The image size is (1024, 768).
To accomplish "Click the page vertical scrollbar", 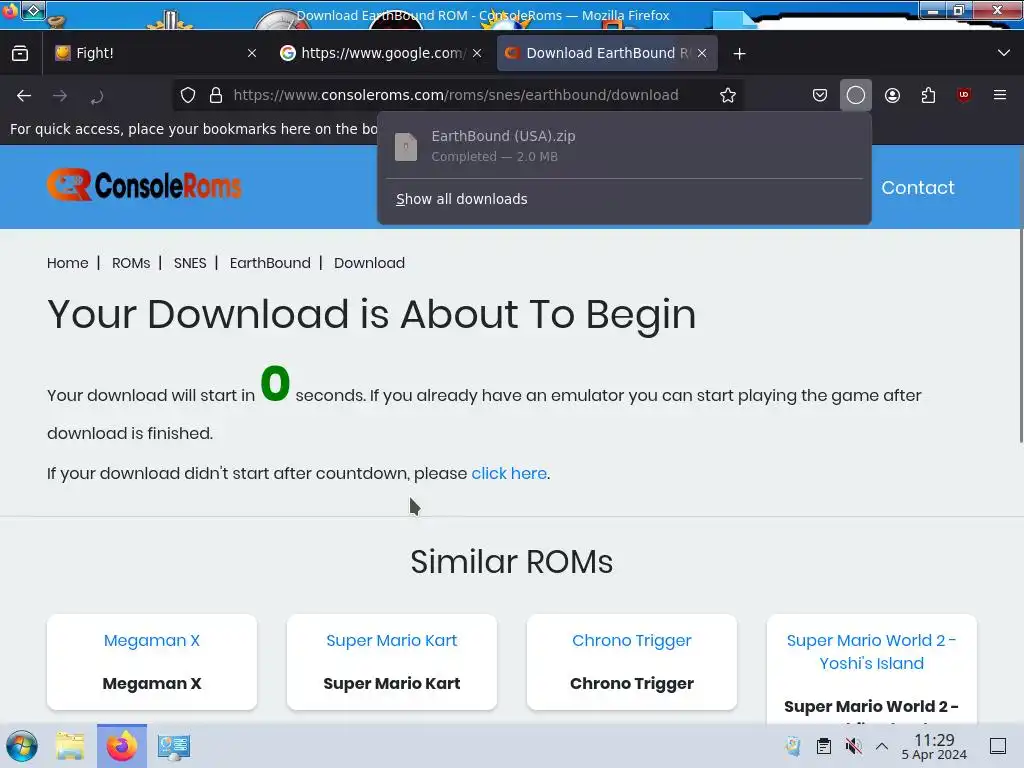I will tap(1021, 294).
